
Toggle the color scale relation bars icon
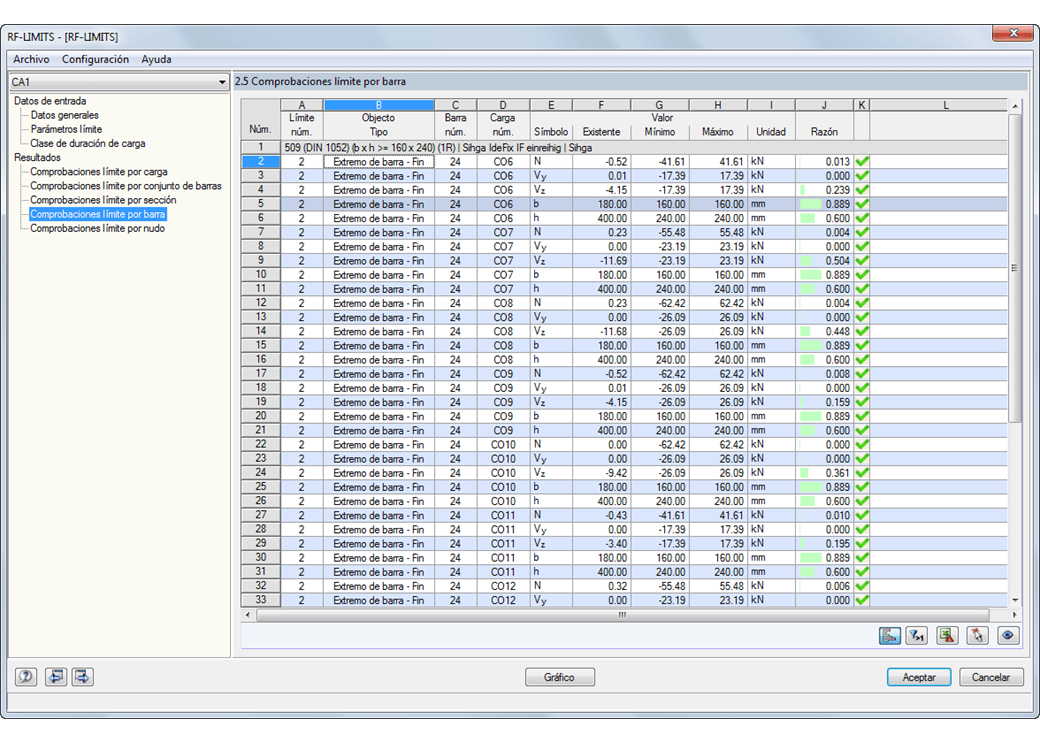point(889,635)
